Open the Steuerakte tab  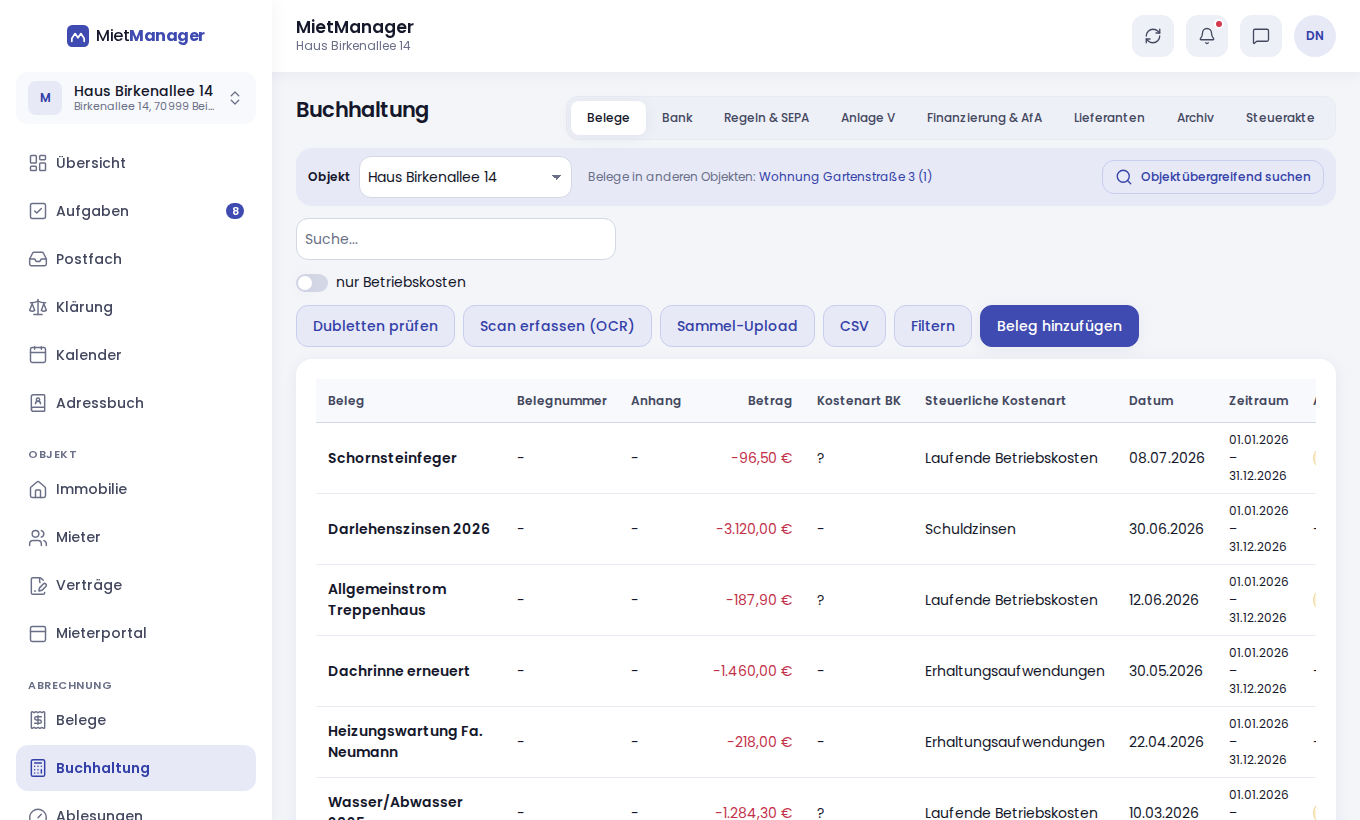1280,118
